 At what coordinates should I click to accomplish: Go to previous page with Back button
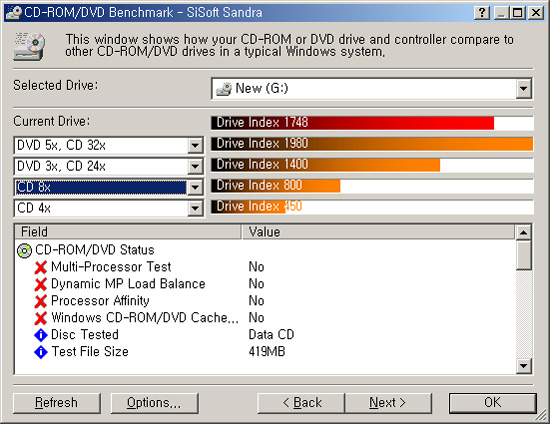click(301, 403)
